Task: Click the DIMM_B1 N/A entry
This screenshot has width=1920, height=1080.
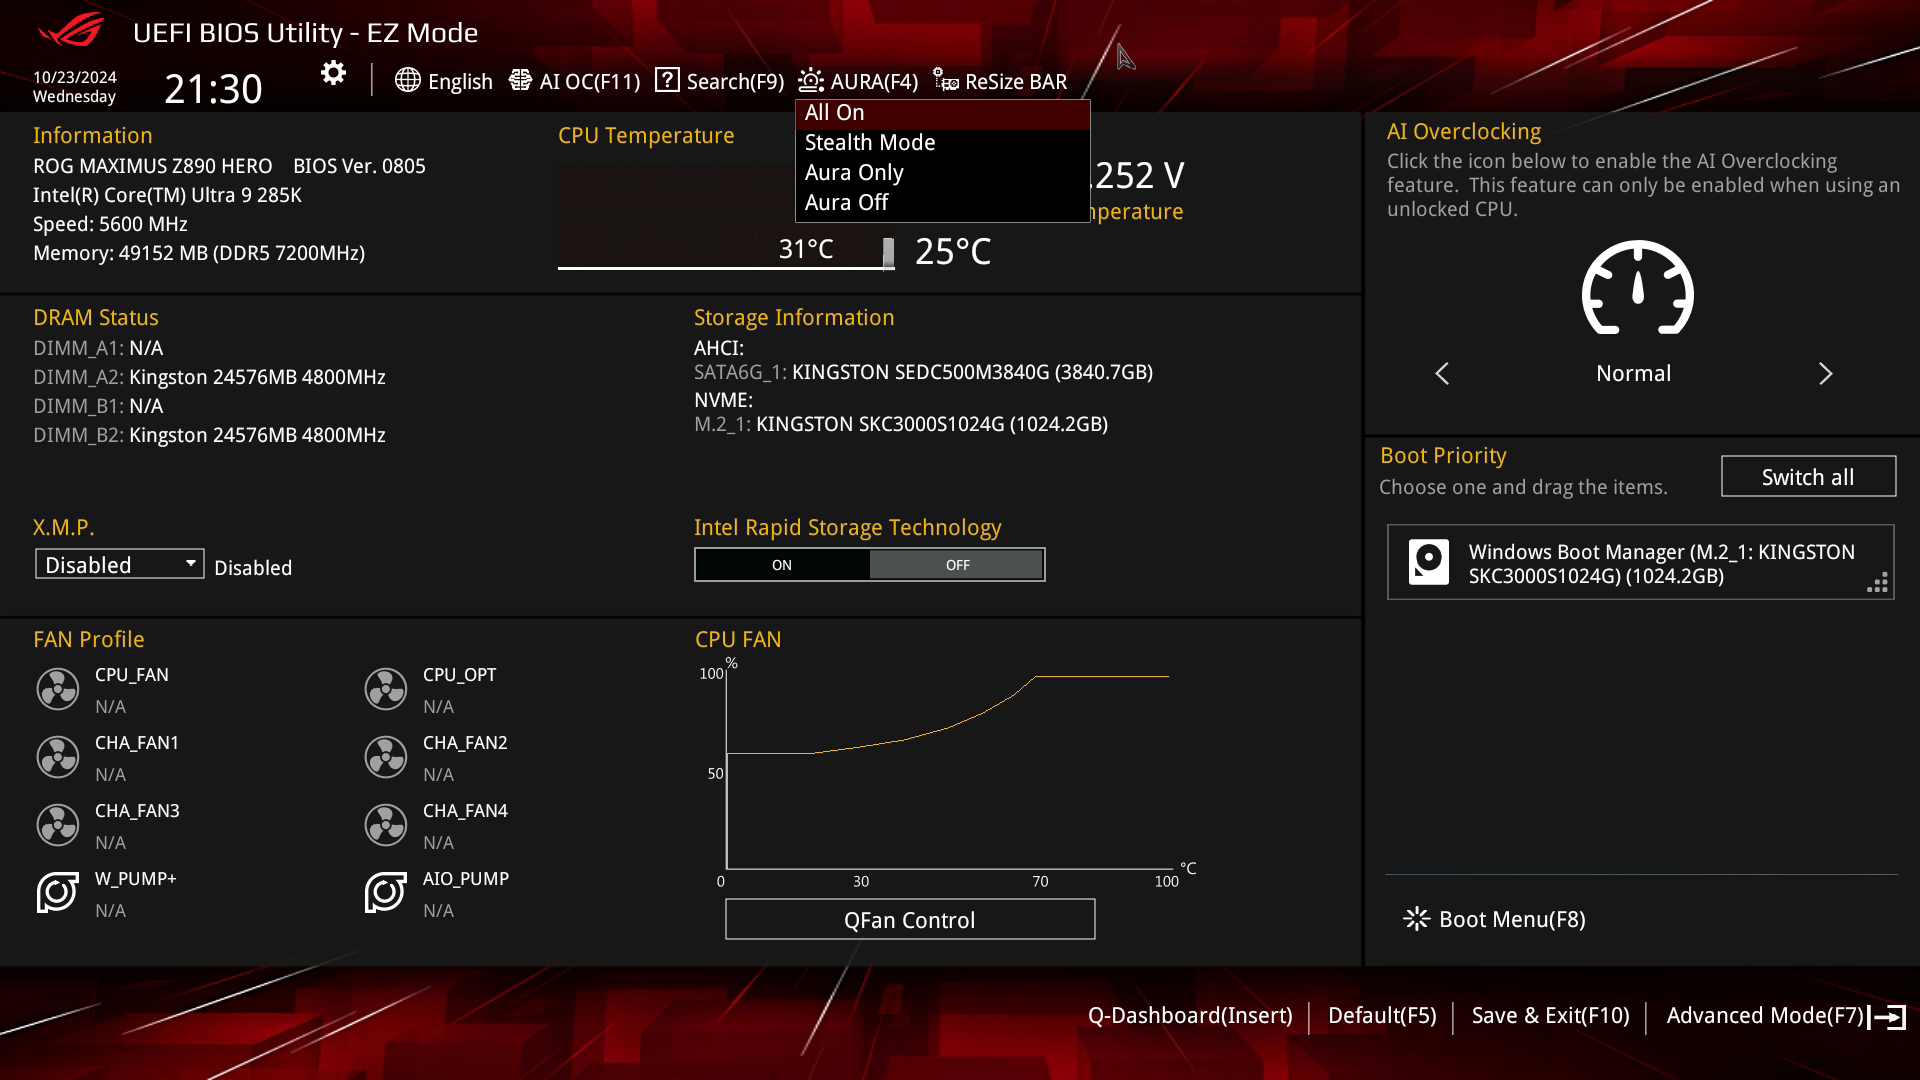Action: [x=98, y=406]
